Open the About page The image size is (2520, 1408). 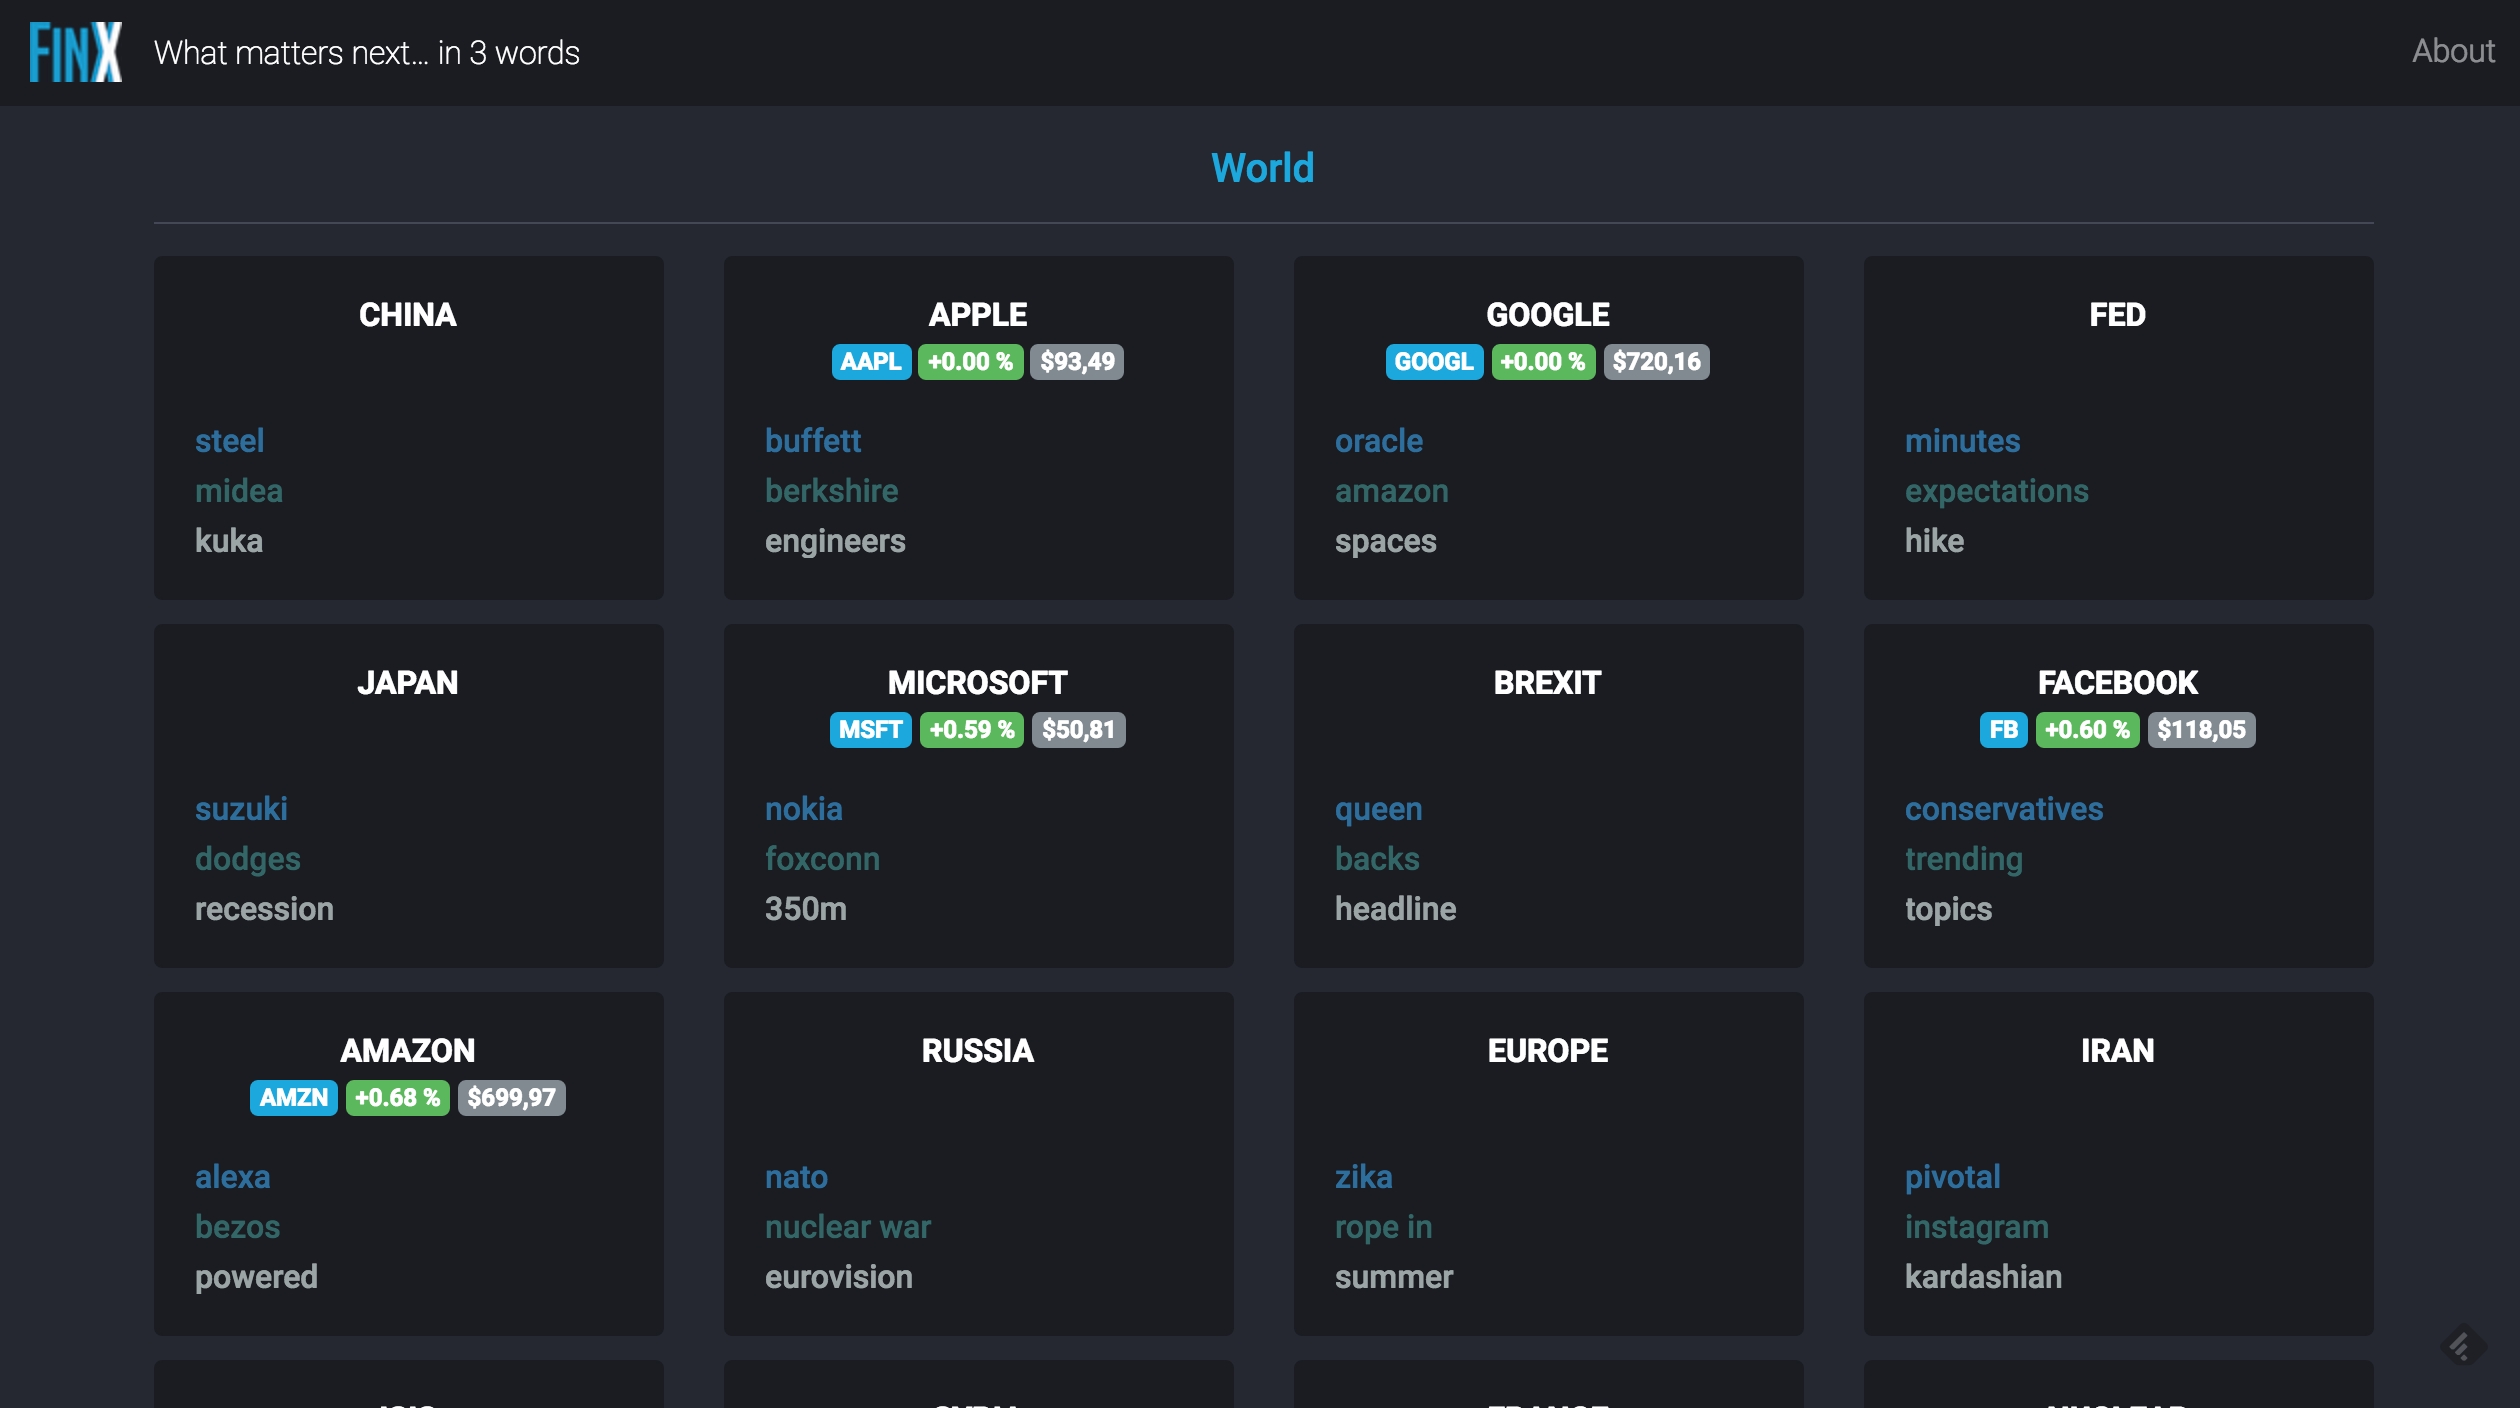coord(2453,51)
